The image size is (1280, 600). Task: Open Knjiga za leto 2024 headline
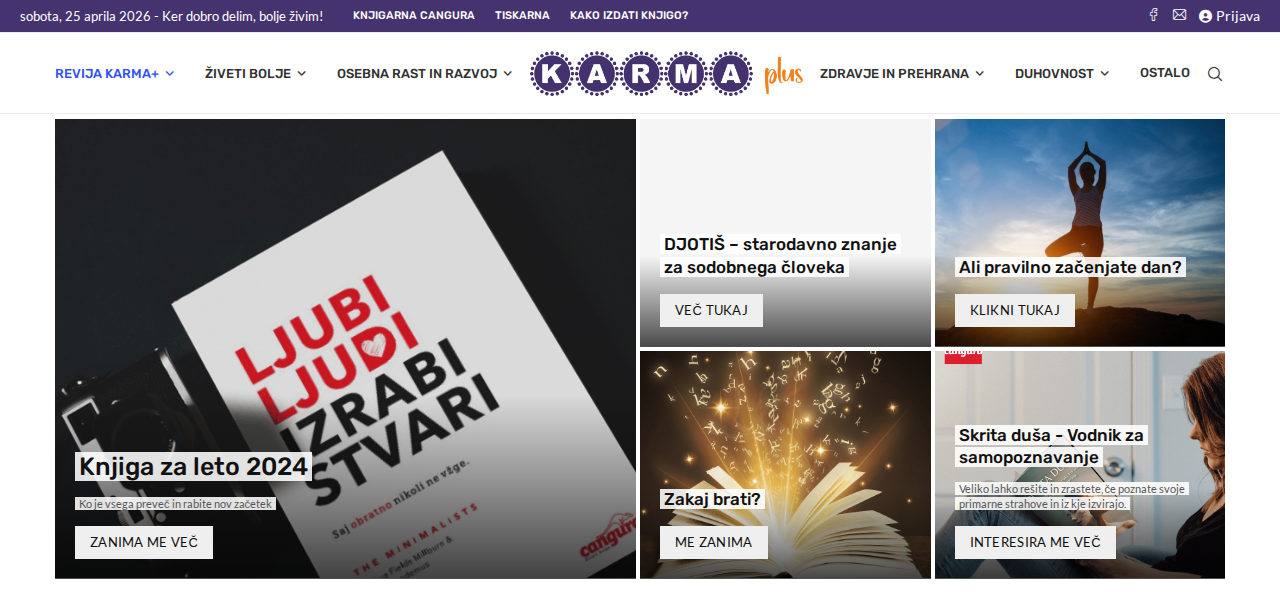point(193,466)
